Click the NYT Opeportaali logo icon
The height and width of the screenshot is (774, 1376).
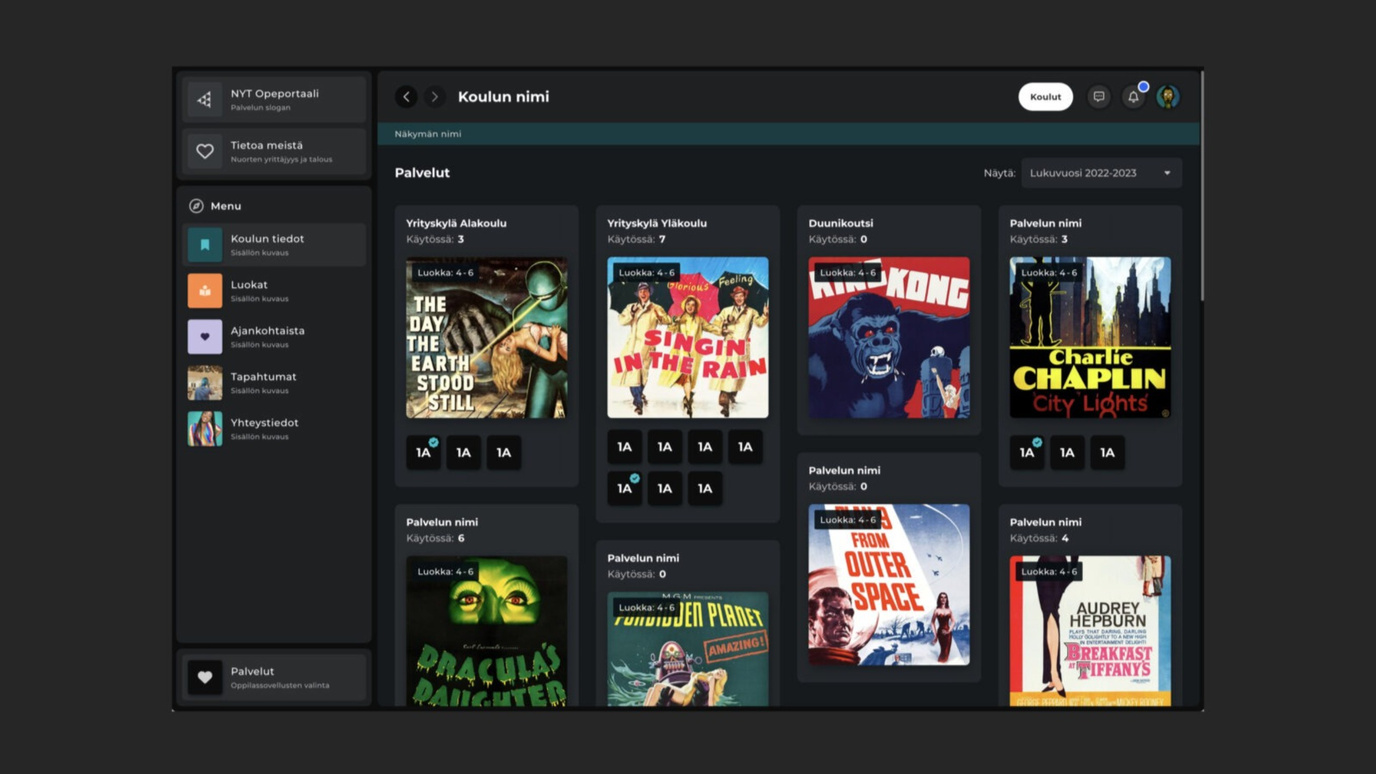coord(205,100)
